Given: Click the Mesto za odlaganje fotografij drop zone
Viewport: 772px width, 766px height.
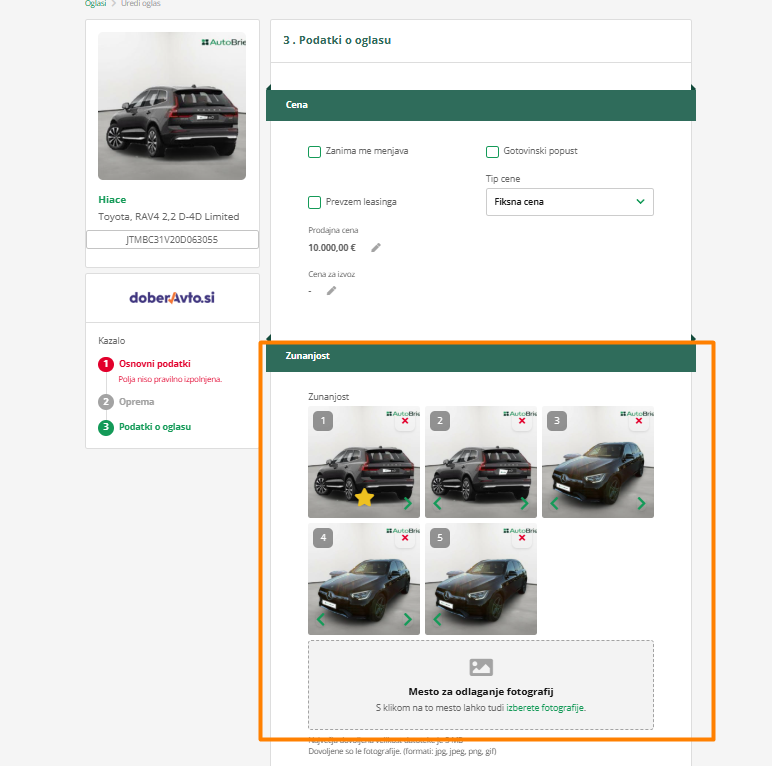Looking at the screenshot, I should (x=481, y=685).
